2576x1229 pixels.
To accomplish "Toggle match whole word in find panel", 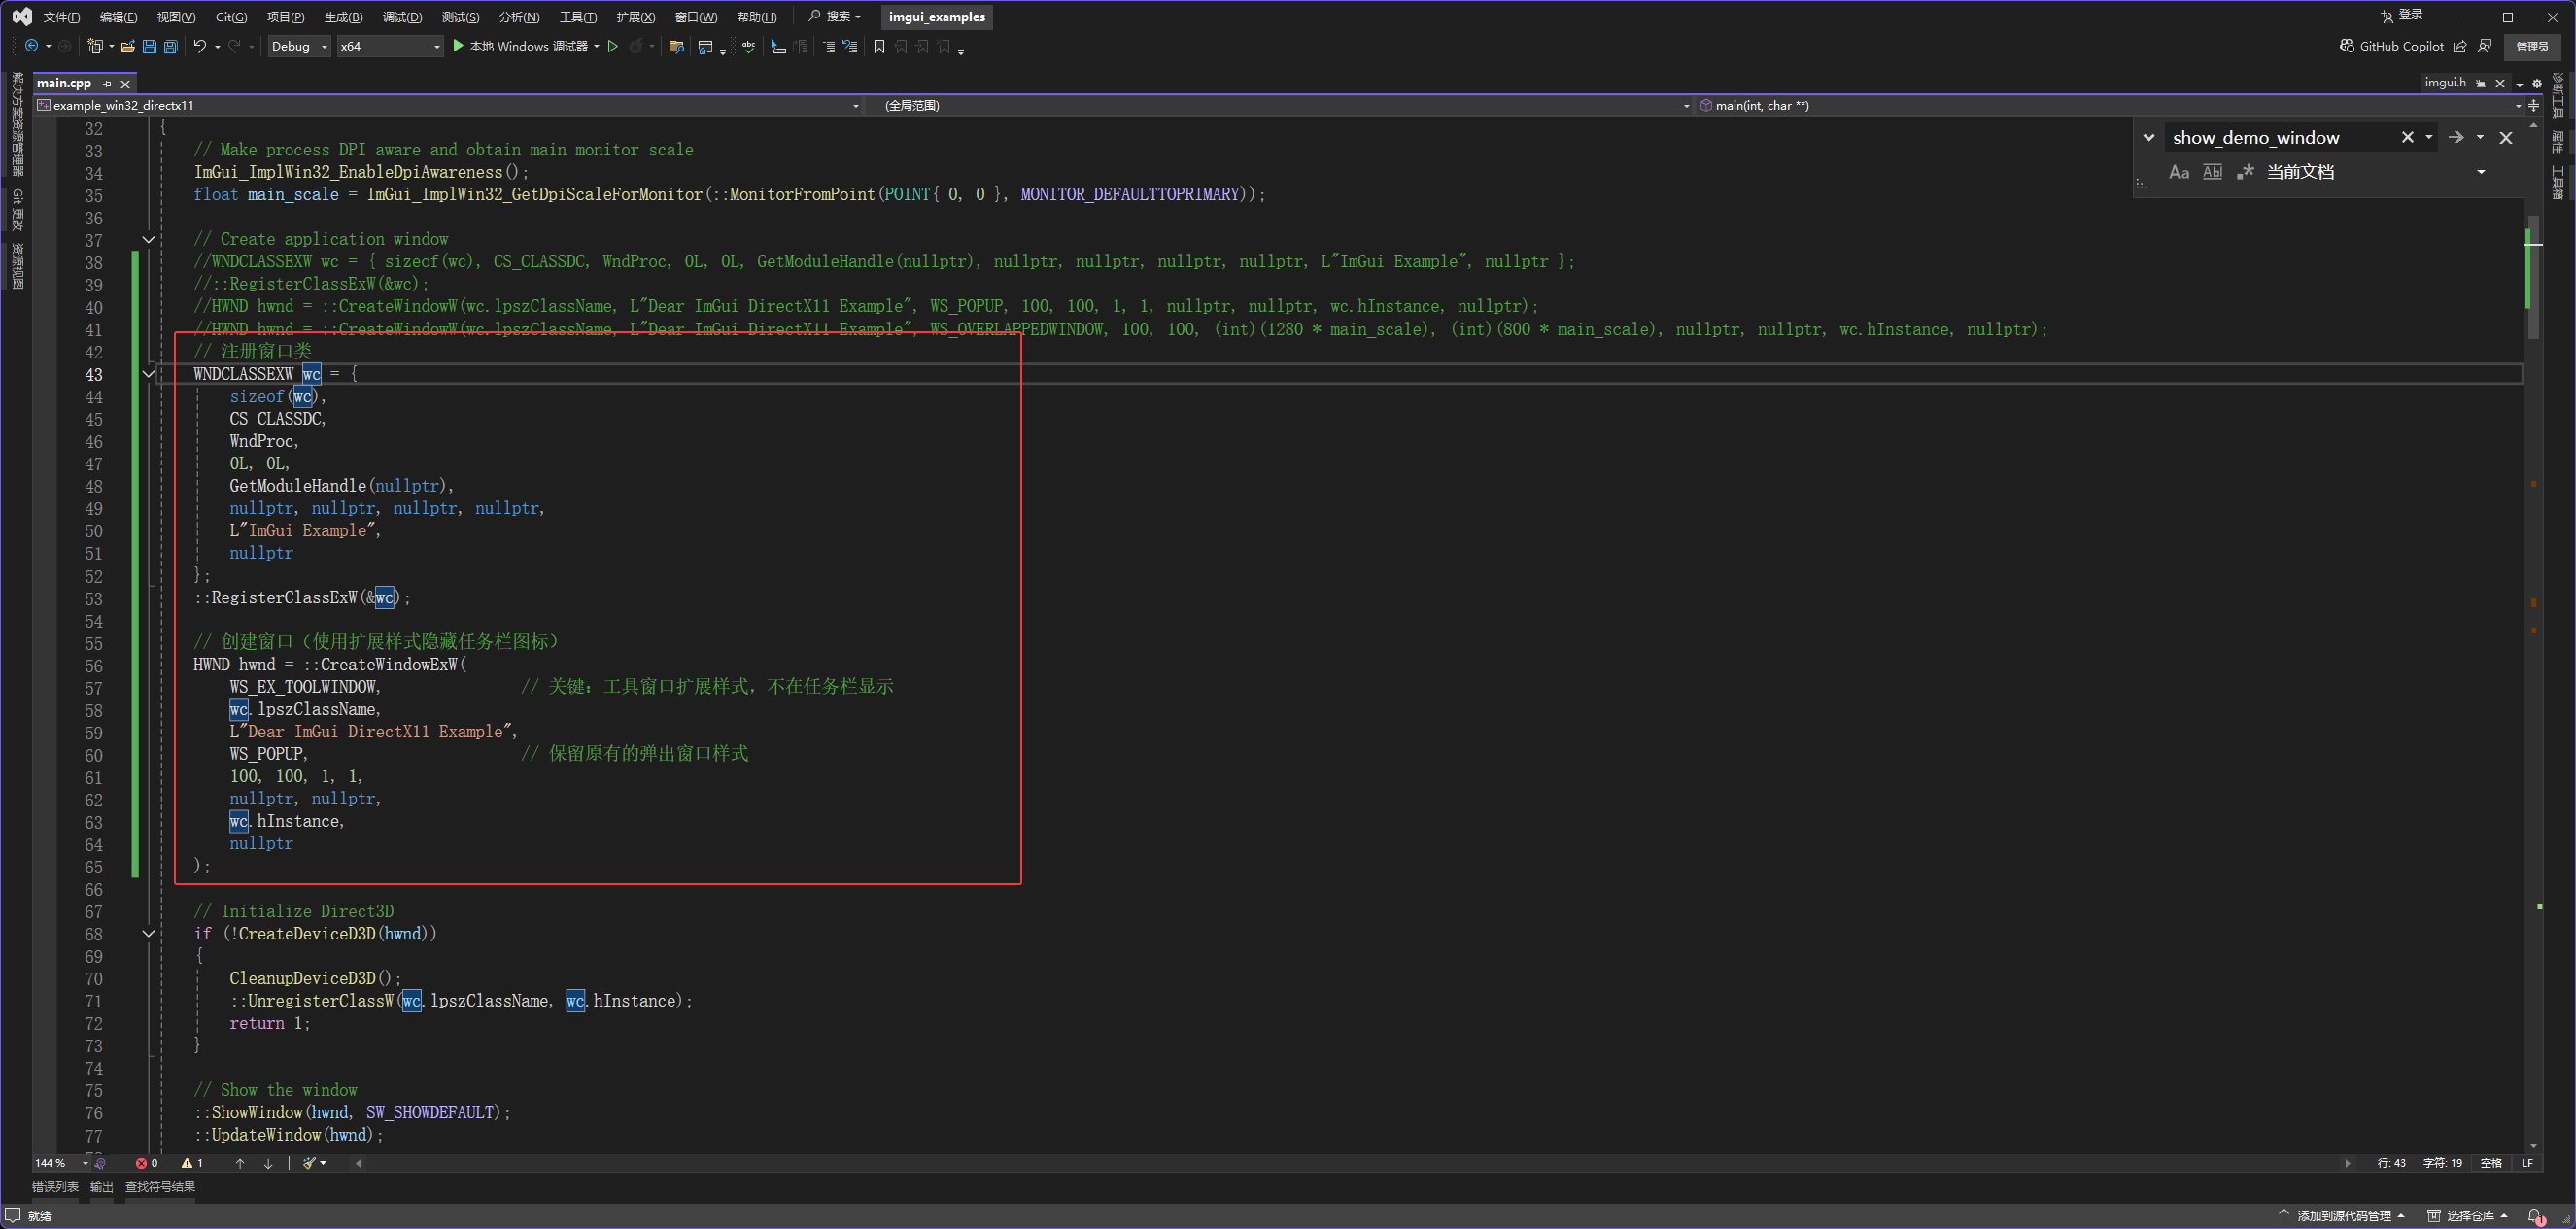I will click(2213, 172).
